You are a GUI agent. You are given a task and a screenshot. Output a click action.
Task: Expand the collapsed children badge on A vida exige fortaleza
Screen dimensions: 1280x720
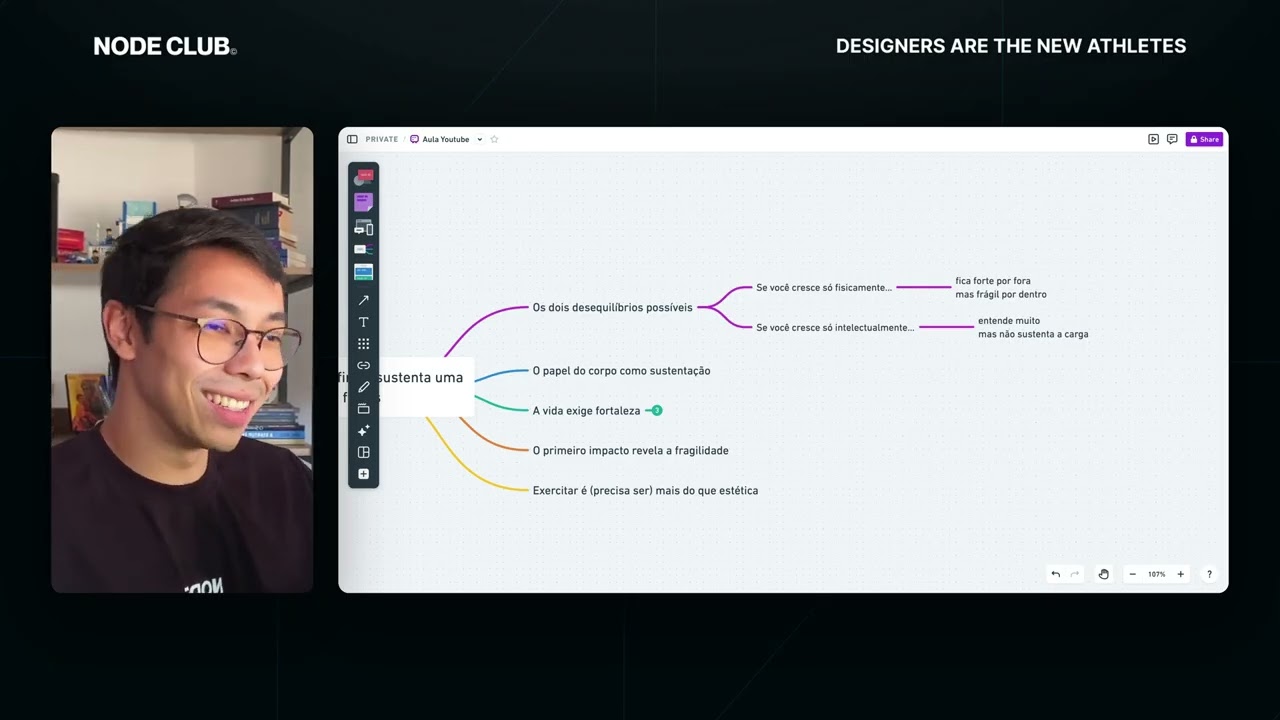click(x=657, y=410)
